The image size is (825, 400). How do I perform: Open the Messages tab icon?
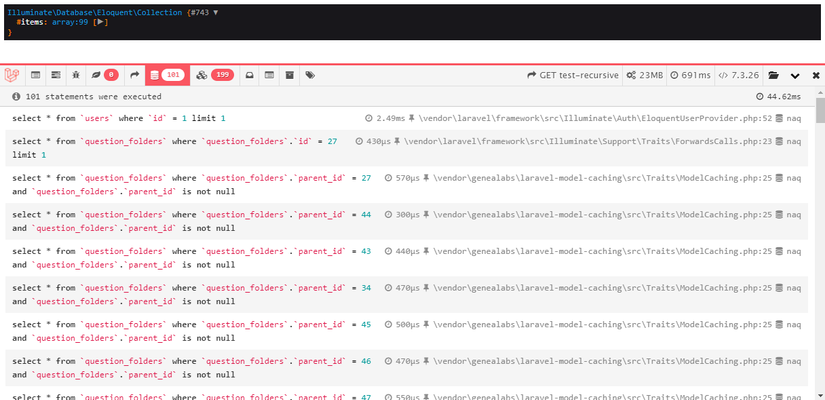pos(36,75)
